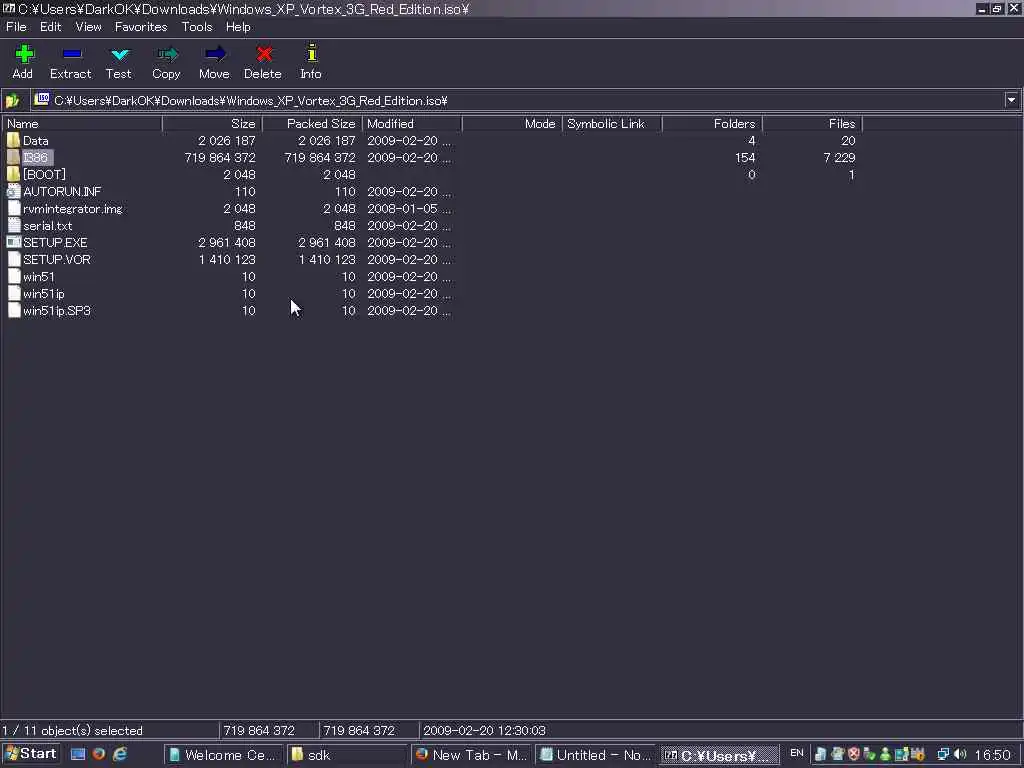Click the serial.txt file icon
Screen dimensions: 1024x768
point(13,225)
